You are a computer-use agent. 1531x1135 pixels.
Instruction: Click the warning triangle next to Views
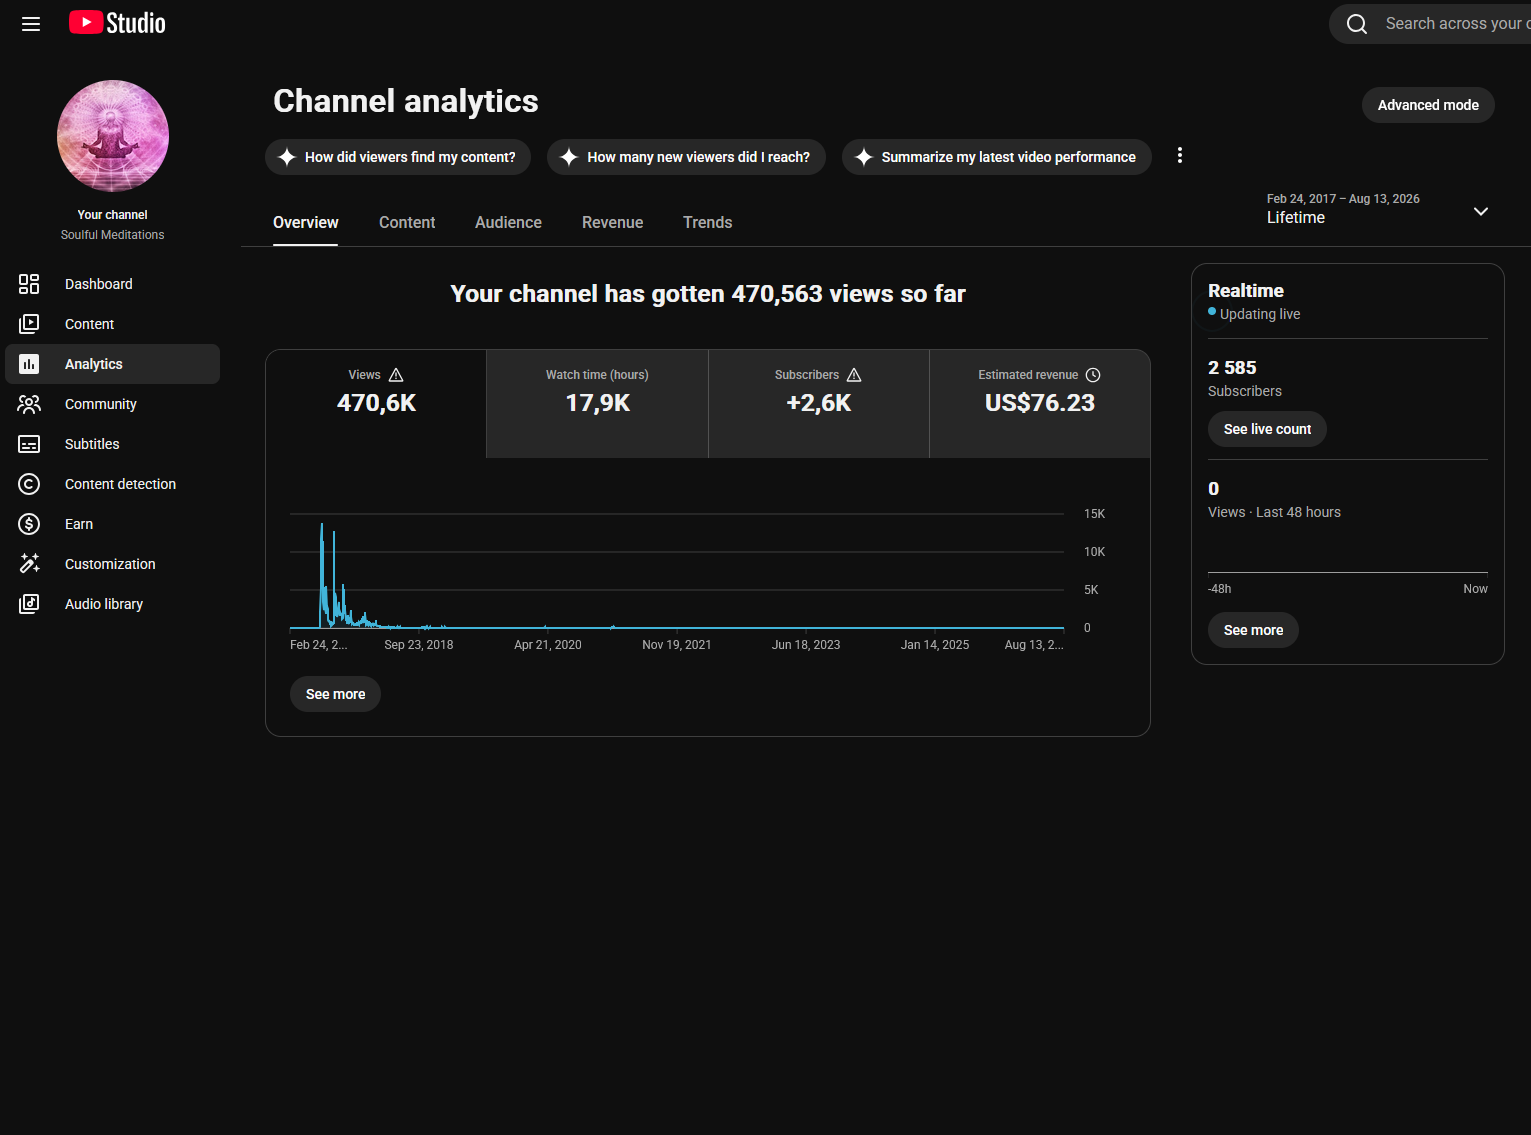396,375
